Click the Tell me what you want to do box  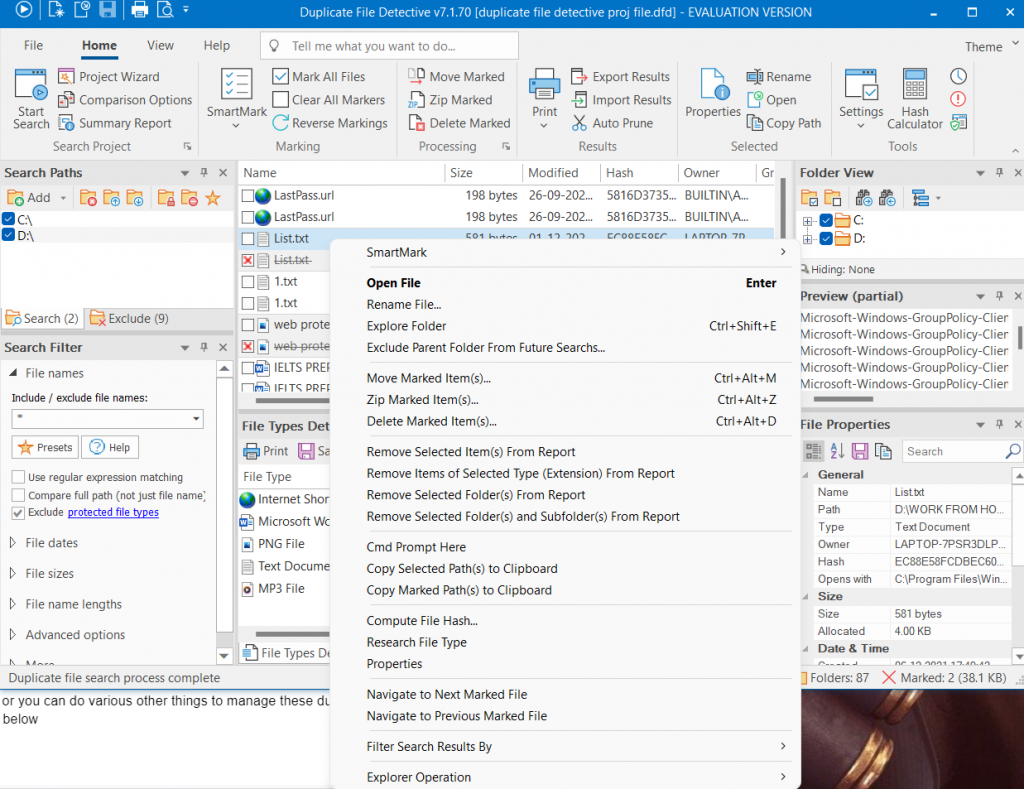(x=389, y=46)
